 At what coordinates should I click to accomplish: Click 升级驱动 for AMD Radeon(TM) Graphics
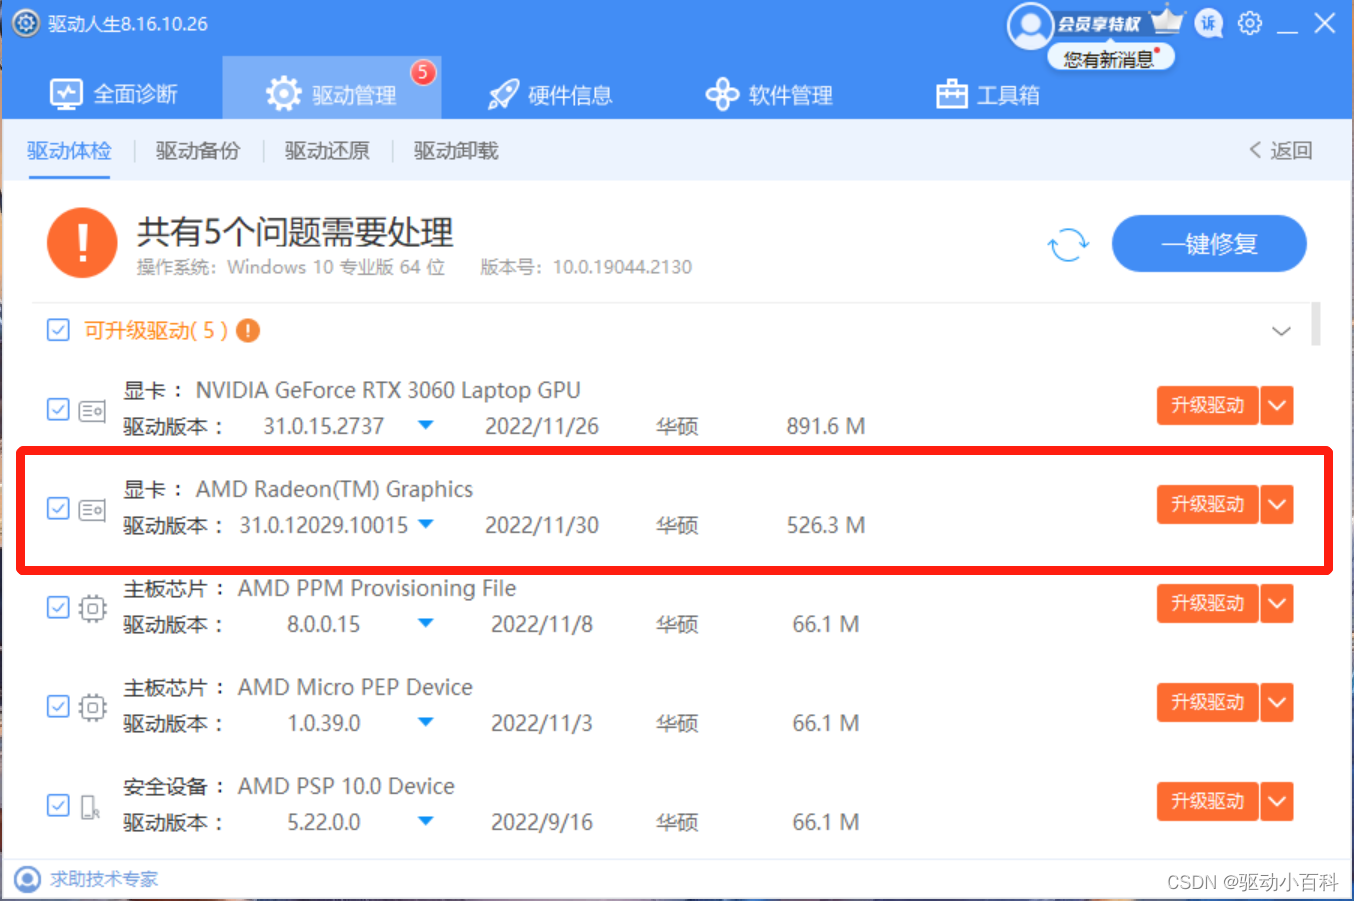pyautogui.click(x=1207, y=504)
